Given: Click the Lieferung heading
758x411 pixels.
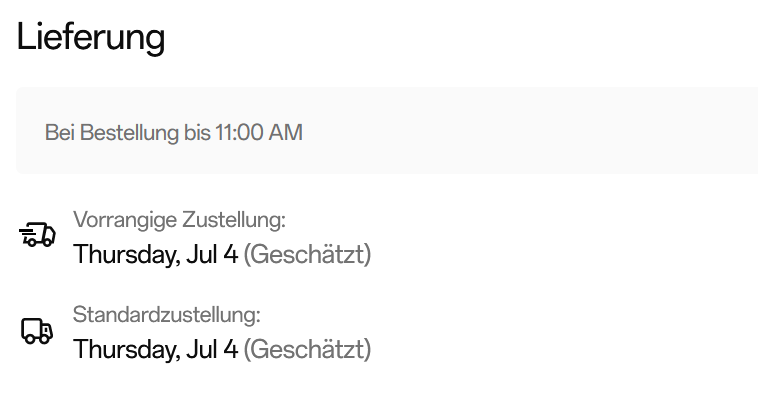Looking at the screenshot, I should 90,38.
